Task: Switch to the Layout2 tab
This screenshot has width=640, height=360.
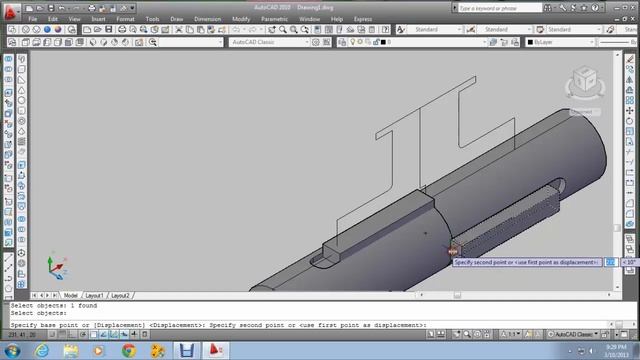Action: [x=120, y=296]
